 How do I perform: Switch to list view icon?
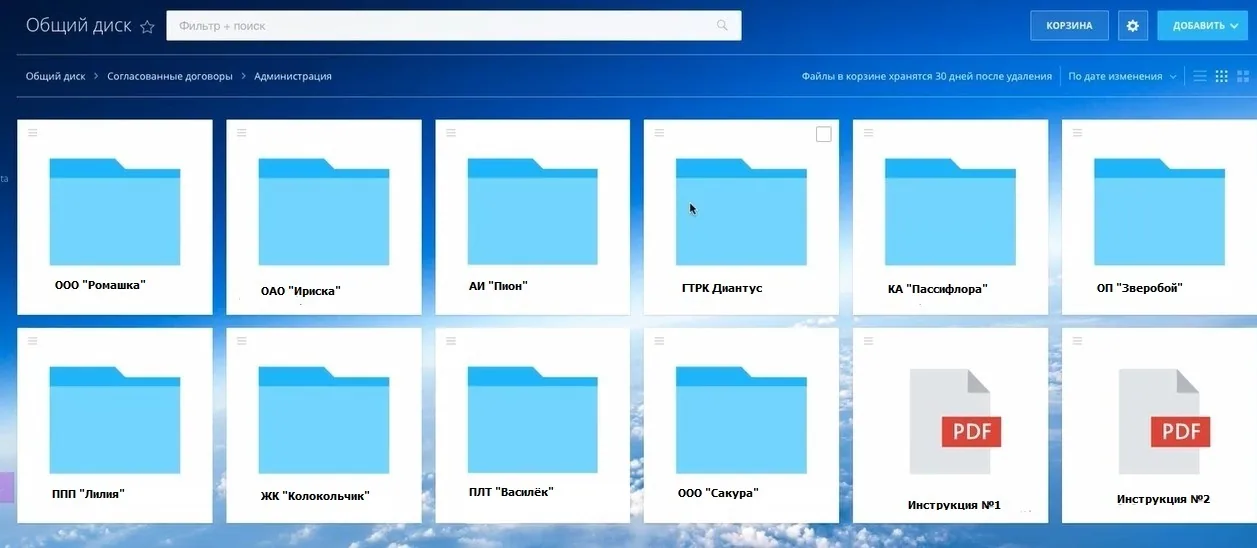(x=1199, y=76)
